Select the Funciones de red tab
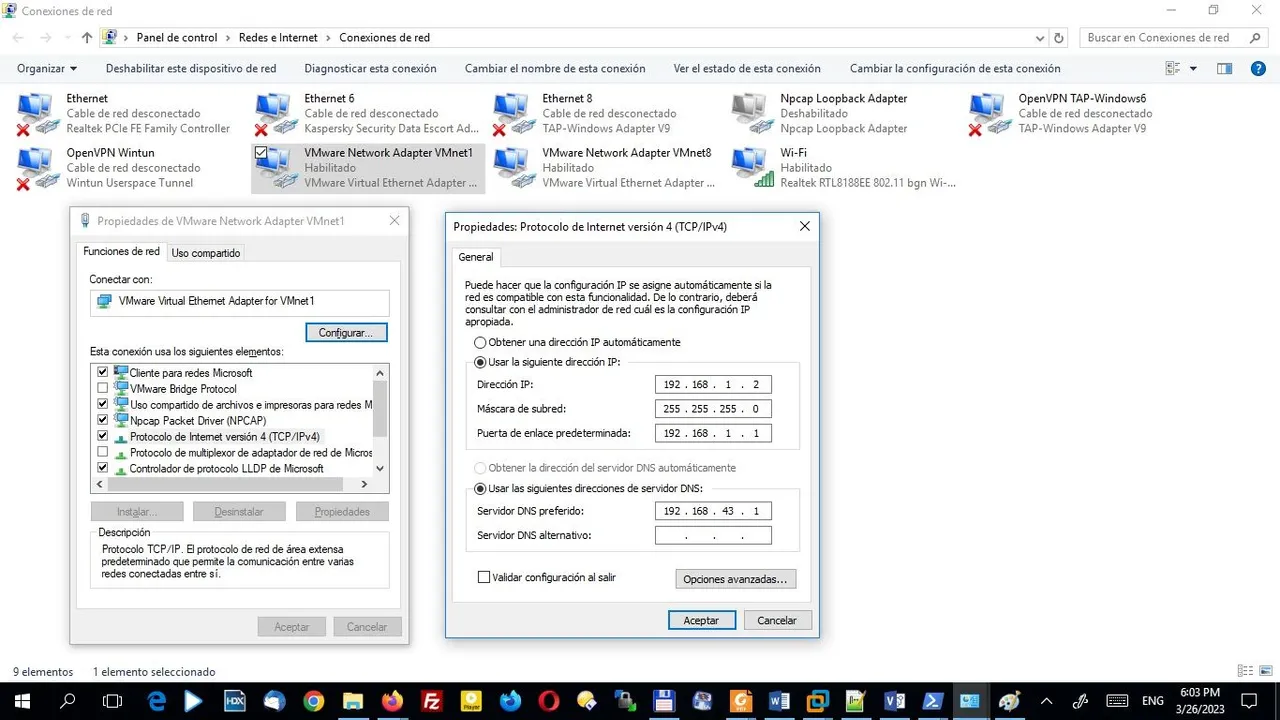 121,251
